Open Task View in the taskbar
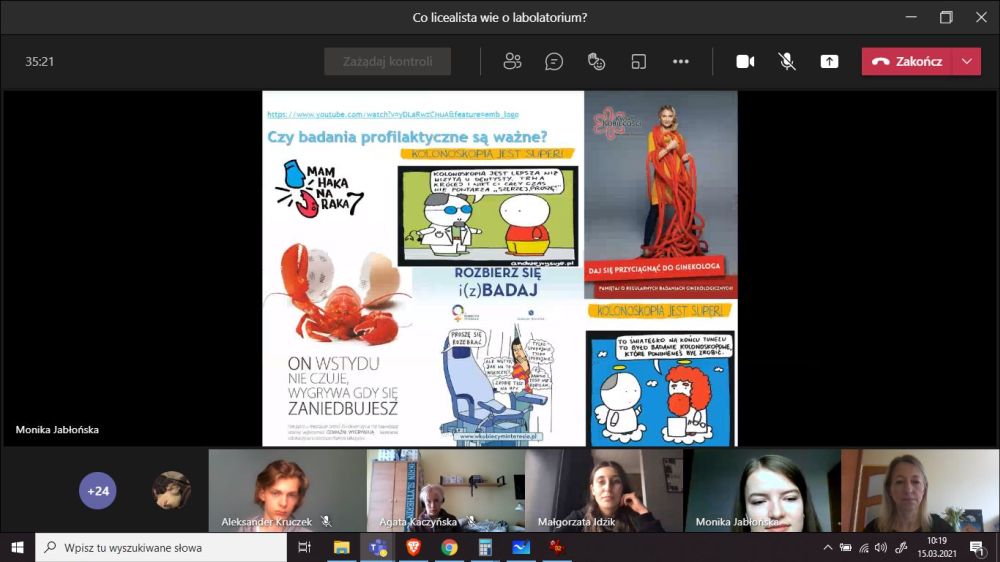 [x=304, y=547]
